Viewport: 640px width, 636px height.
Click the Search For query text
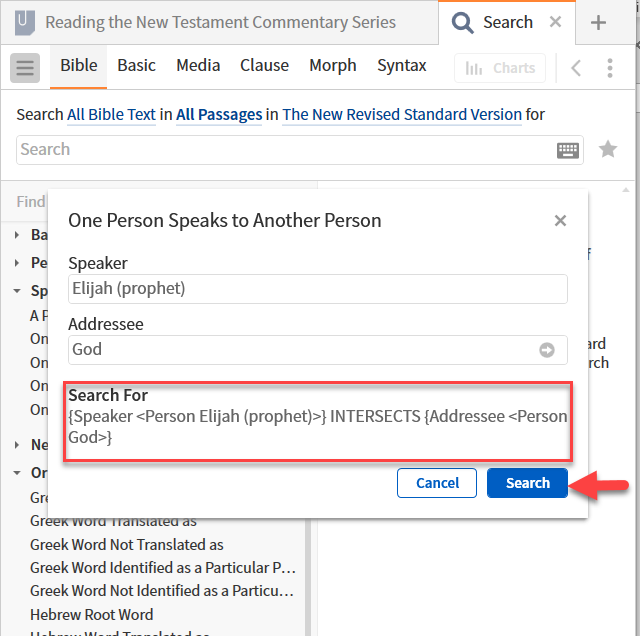tap(318, 427)
